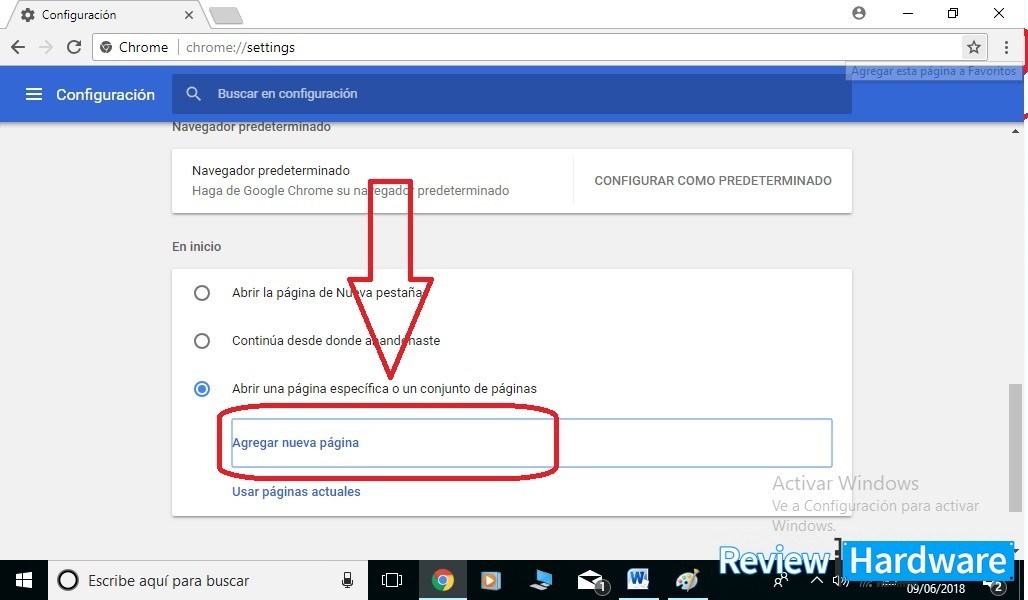Click the microphone icon in taskbar search
The width and height of the screenshot is (1028, 600).
[347, 580]
